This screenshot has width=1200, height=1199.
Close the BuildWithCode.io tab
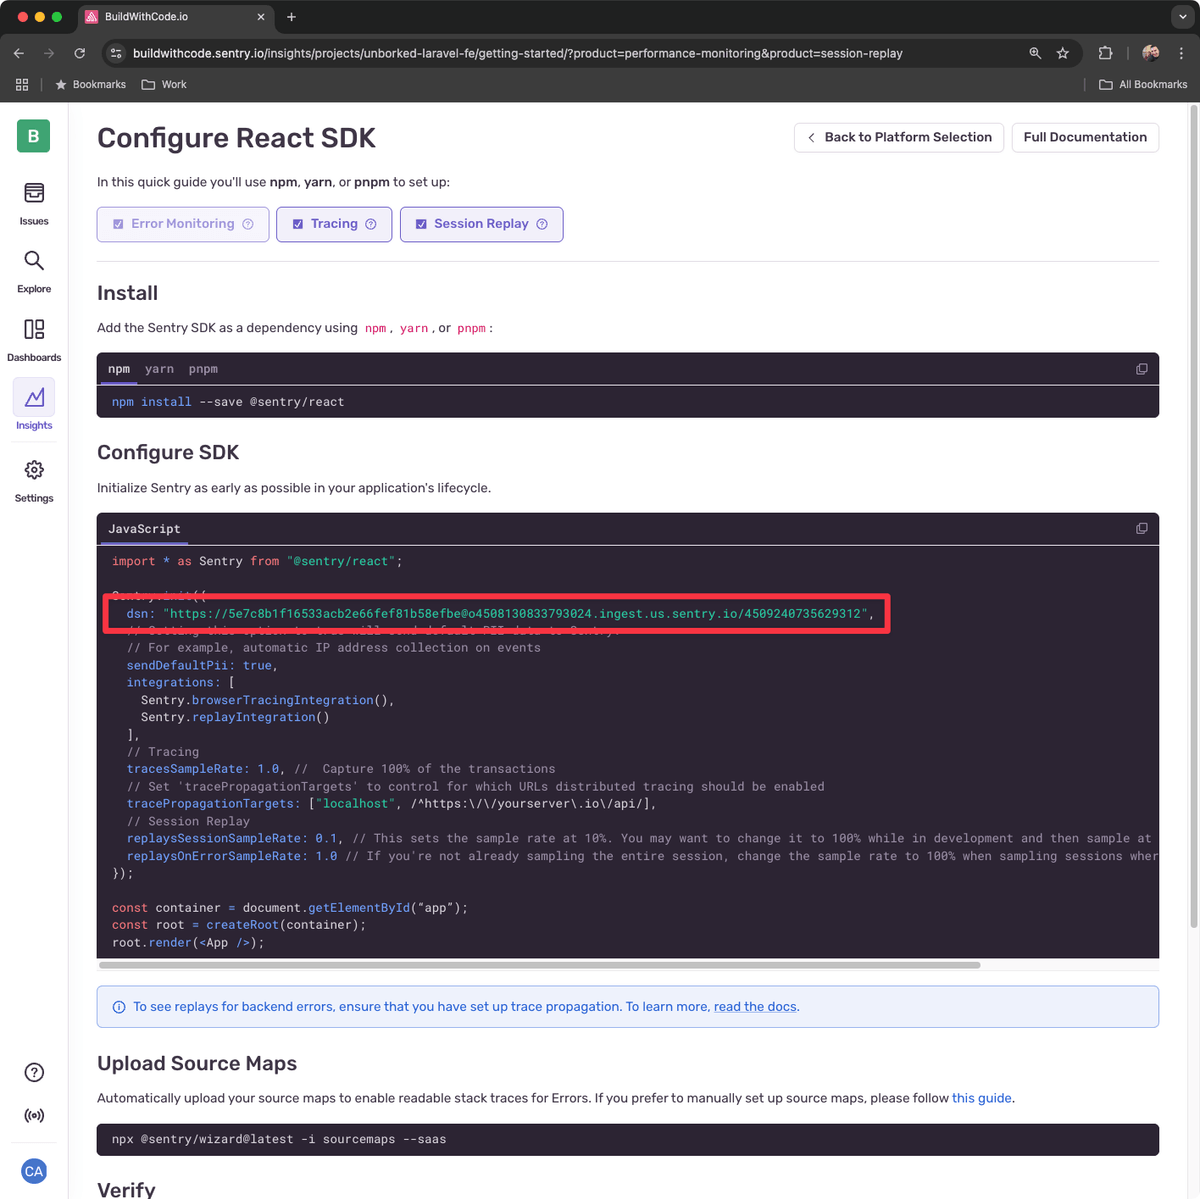coord(261,17)
